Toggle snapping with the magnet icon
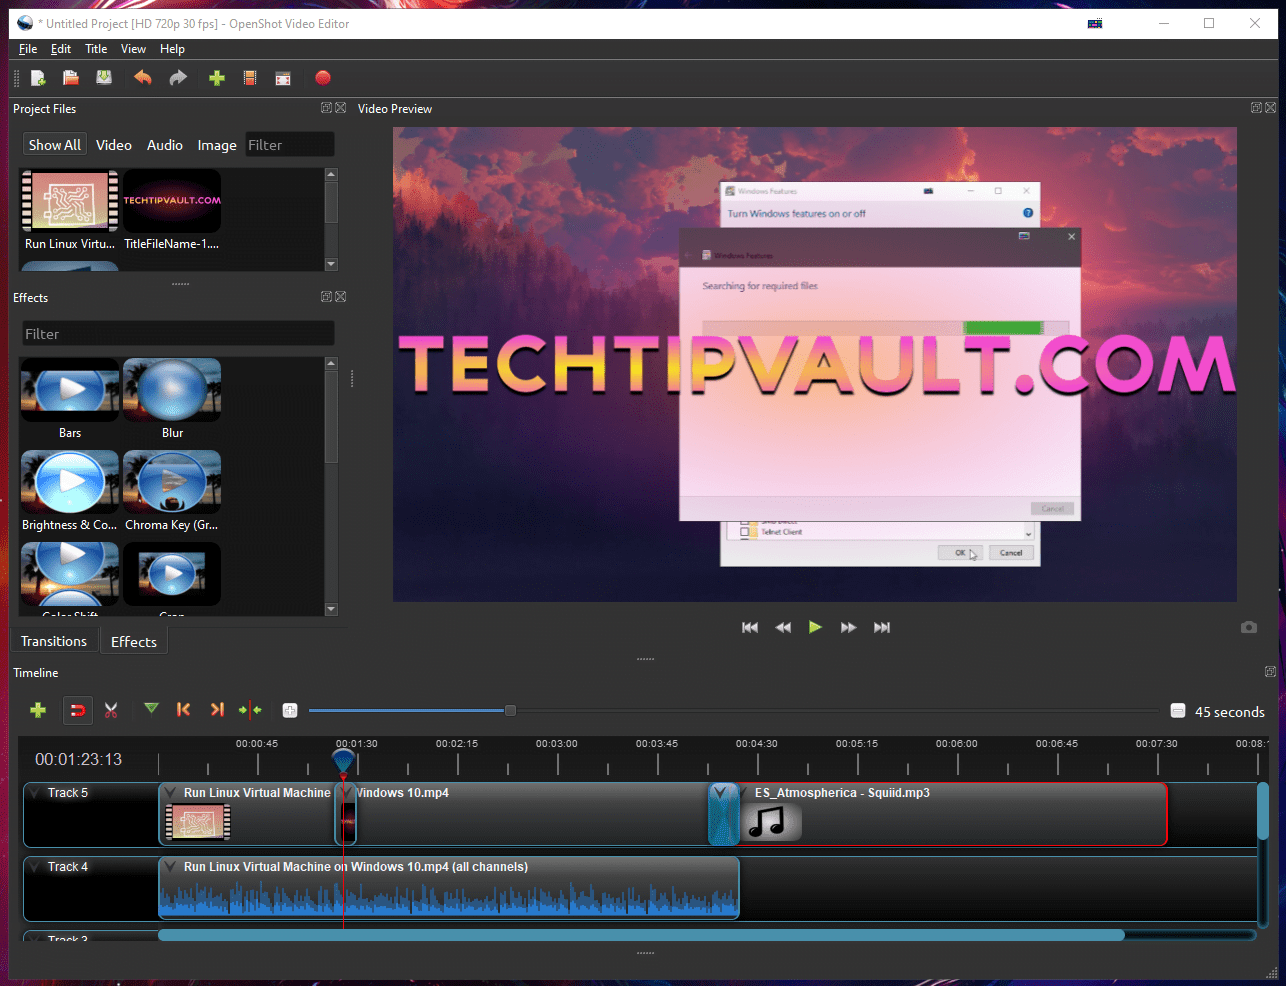 click(78, 710)
